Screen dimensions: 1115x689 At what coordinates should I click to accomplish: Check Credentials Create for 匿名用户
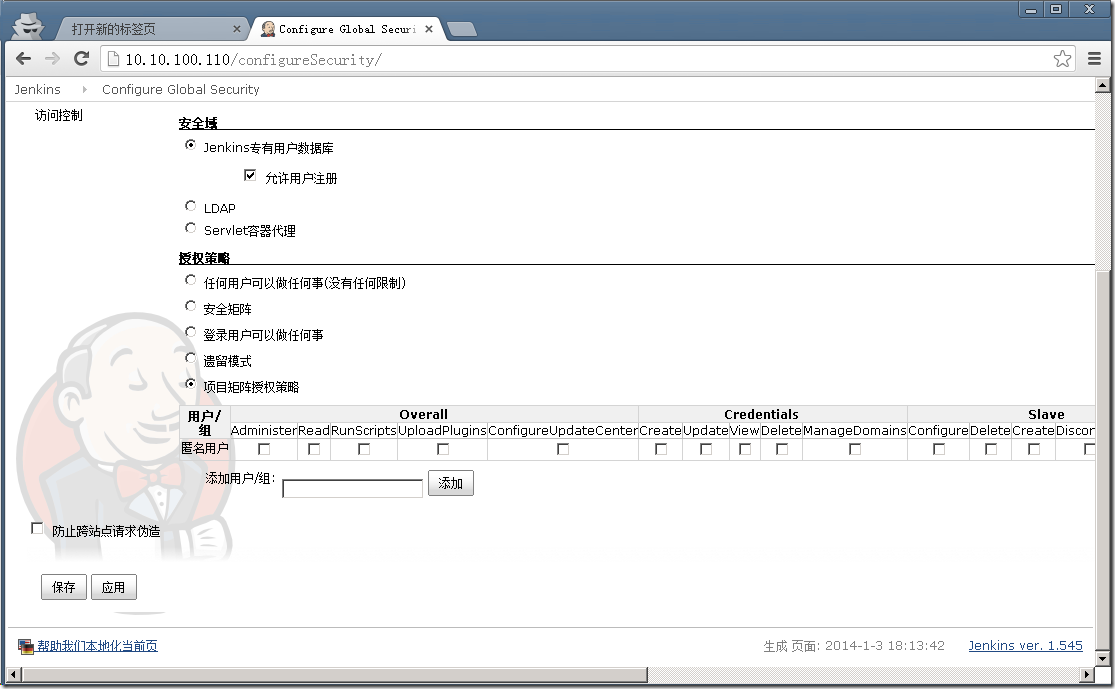661,449
